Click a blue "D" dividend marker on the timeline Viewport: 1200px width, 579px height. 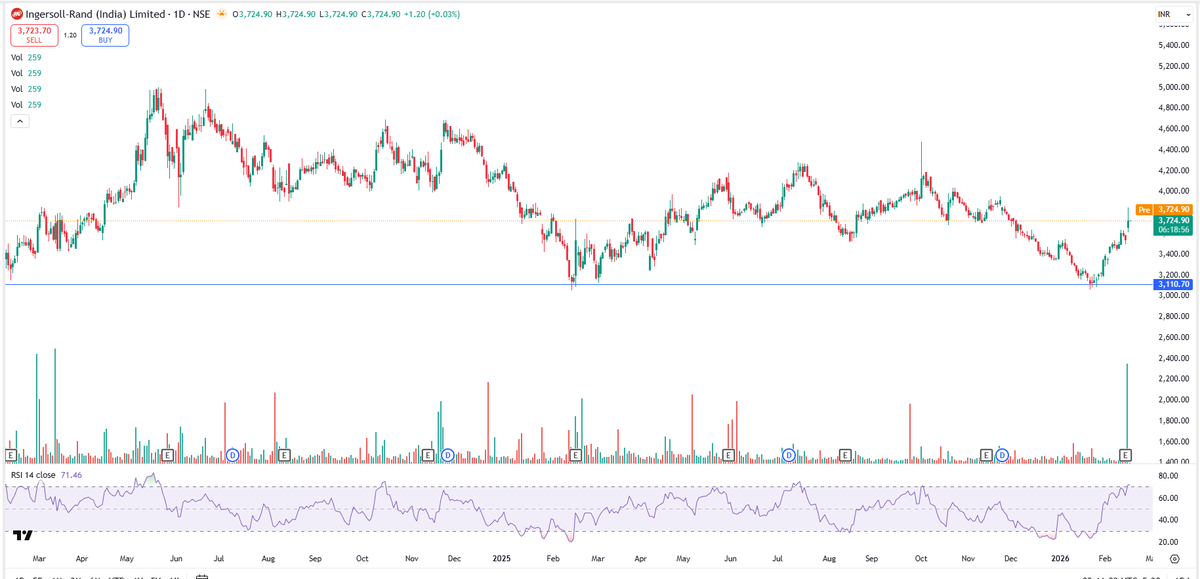tap(232, 454)
